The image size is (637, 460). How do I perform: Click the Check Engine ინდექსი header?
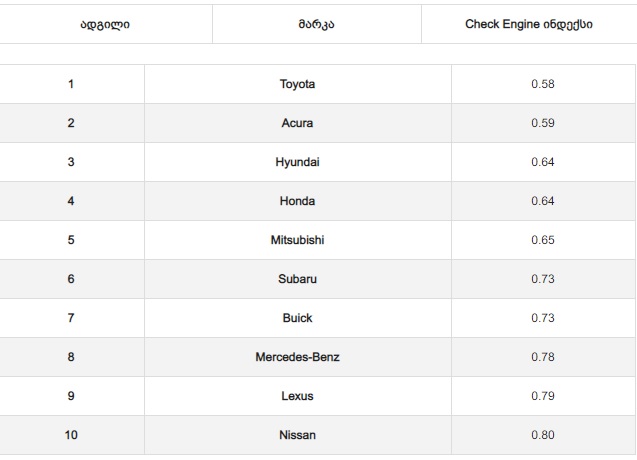(x=528, y=24)
